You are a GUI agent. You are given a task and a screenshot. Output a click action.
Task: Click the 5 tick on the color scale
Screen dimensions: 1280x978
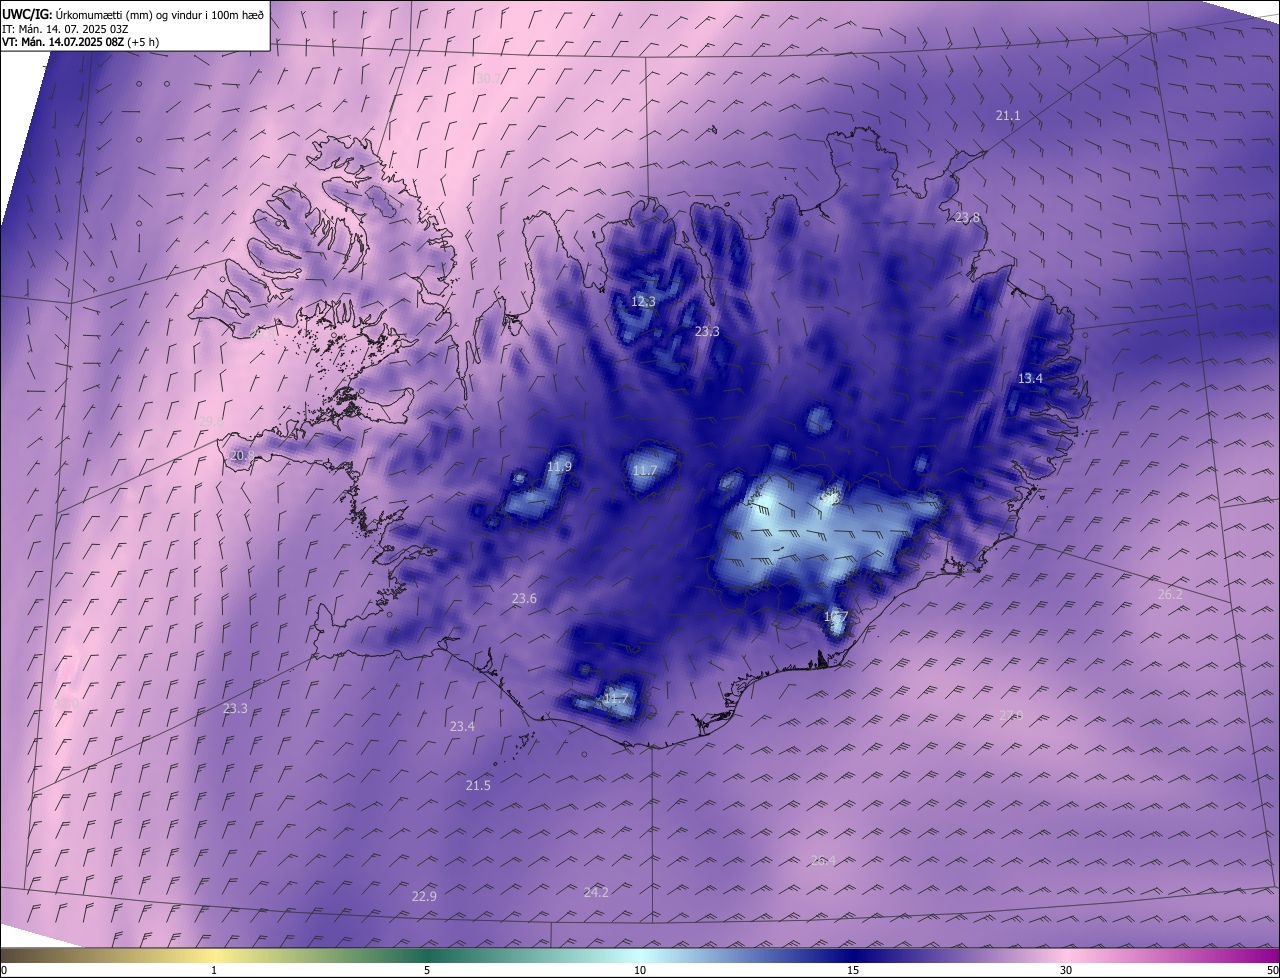click(x=427, y=970)
